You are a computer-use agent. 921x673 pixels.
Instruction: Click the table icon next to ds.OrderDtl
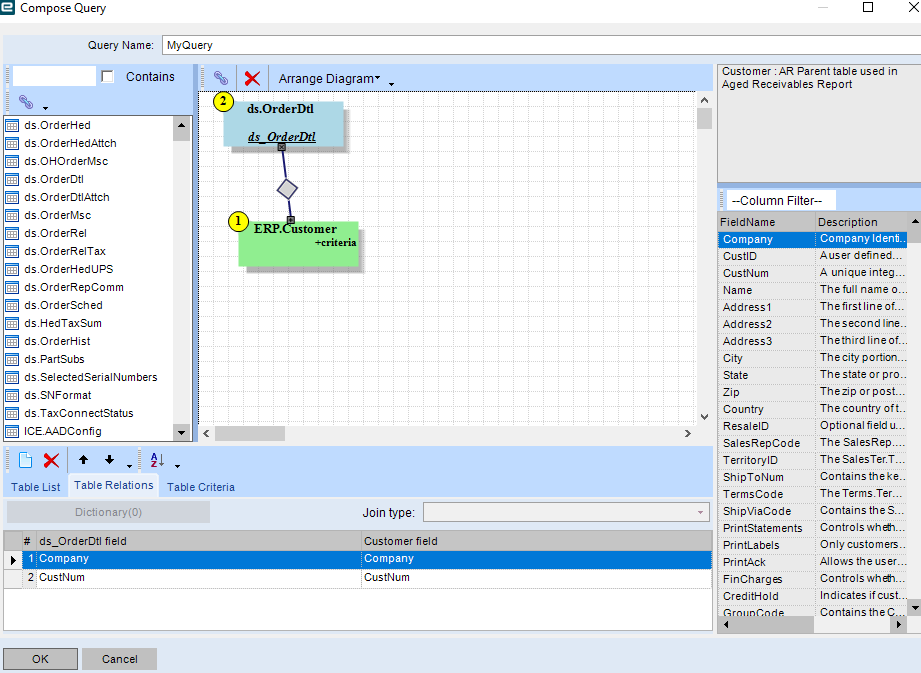[x=12, y=179]
